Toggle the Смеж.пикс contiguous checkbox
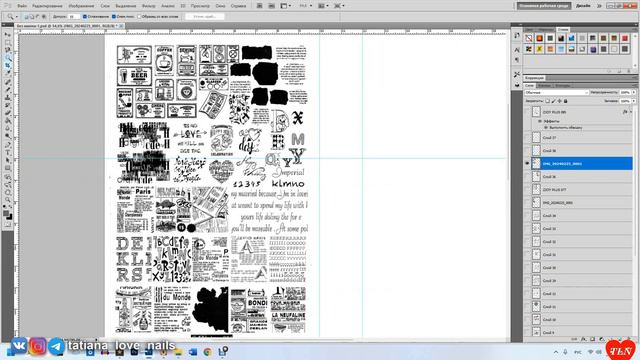 [114, 17]
